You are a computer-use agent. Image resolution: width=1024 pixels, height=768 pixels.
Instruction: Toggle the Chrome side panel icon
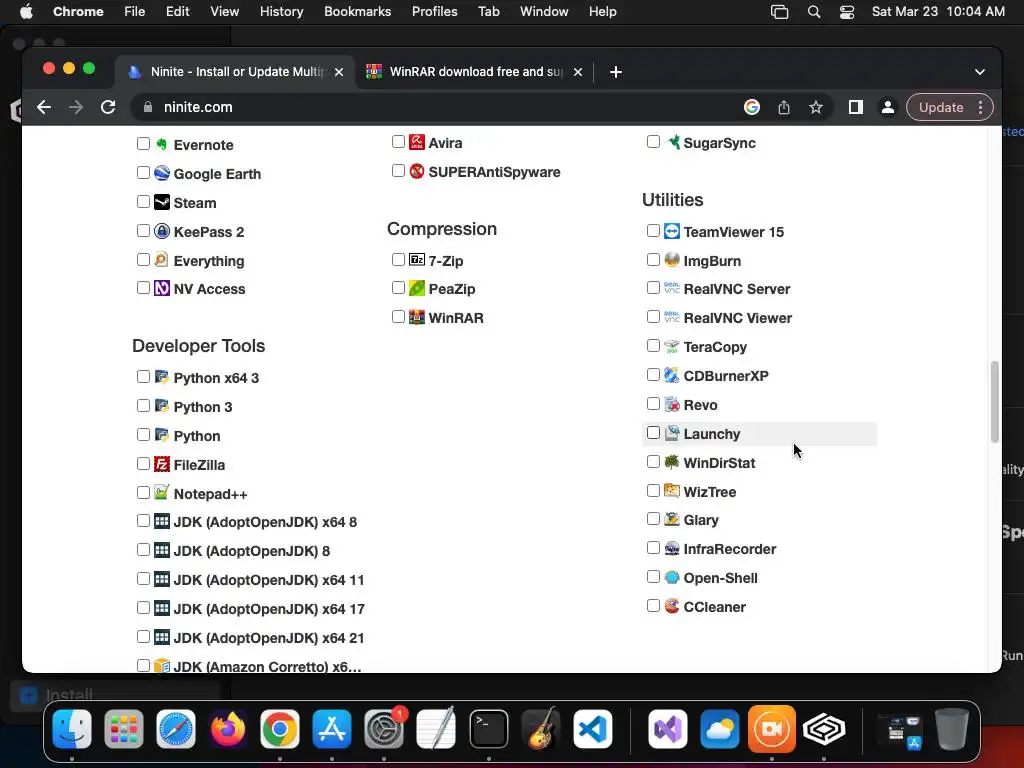point(856,107)
